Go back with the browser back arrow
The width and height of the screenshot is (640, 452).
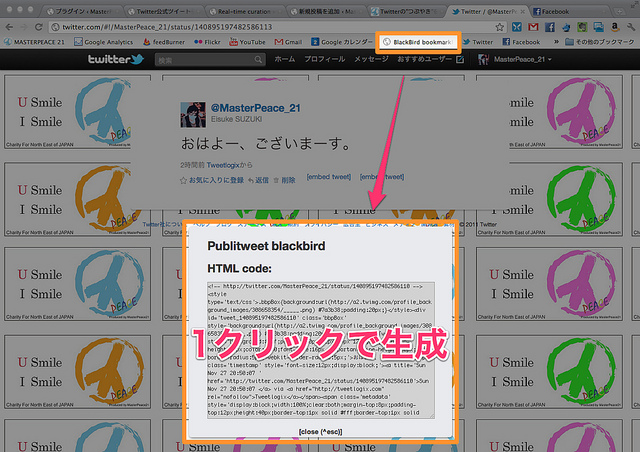pos(9,27)
